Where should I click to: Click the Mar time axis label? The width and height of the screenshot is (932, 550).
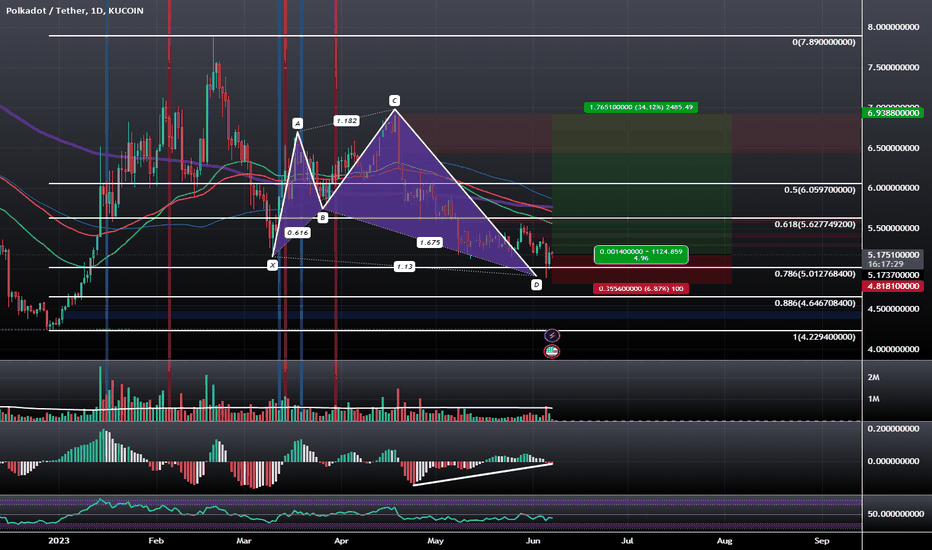244,540
